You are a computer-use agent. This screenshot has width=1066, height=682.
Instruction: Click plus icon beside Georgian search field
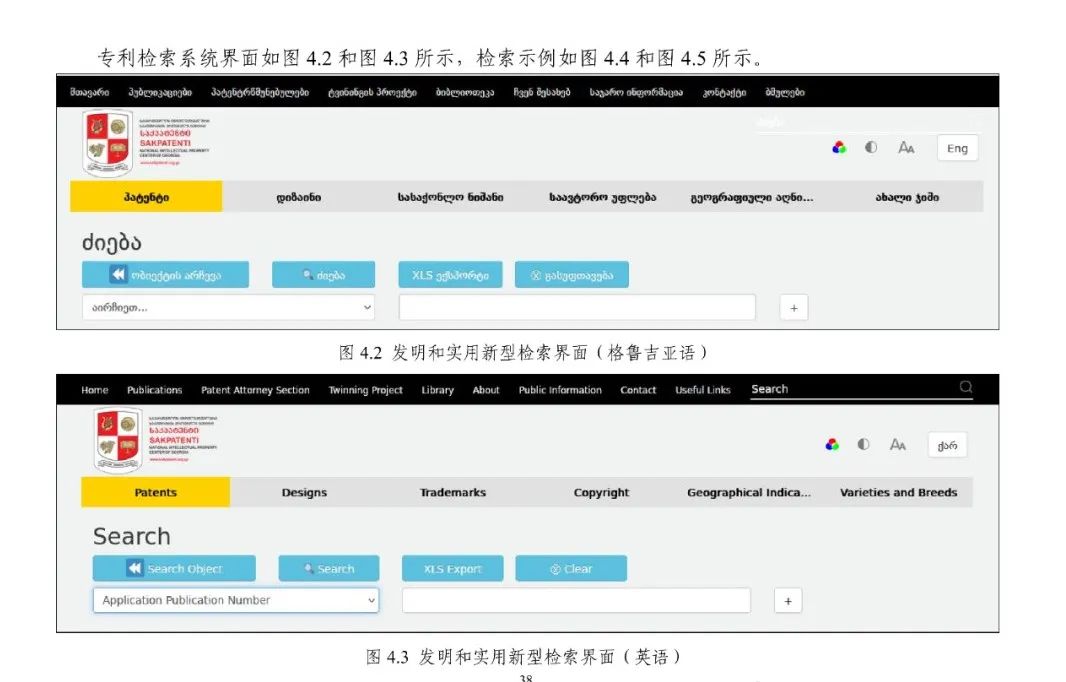pos(793,308)
